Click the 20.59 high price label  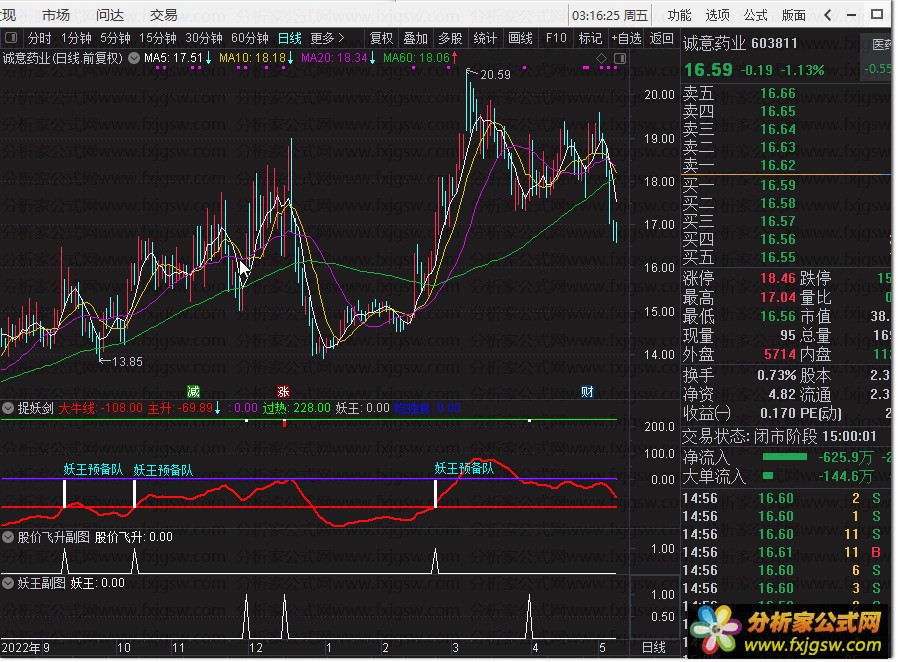click(495, 75)
